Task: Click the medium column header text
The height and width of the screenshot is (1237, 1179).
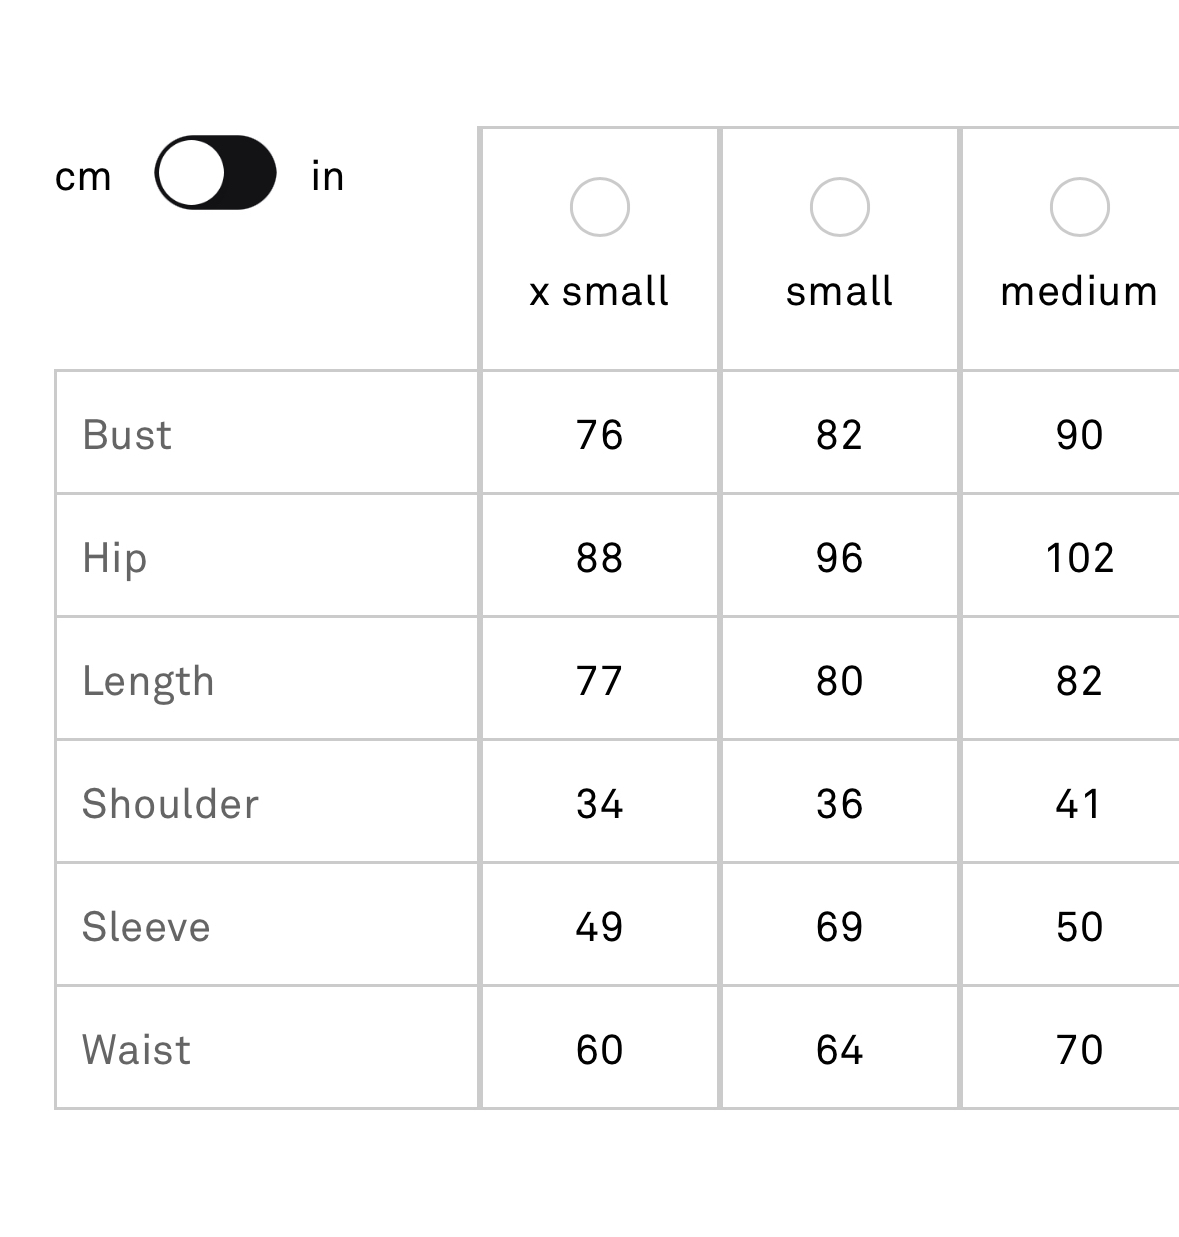Action: [x=1079, y=291]
